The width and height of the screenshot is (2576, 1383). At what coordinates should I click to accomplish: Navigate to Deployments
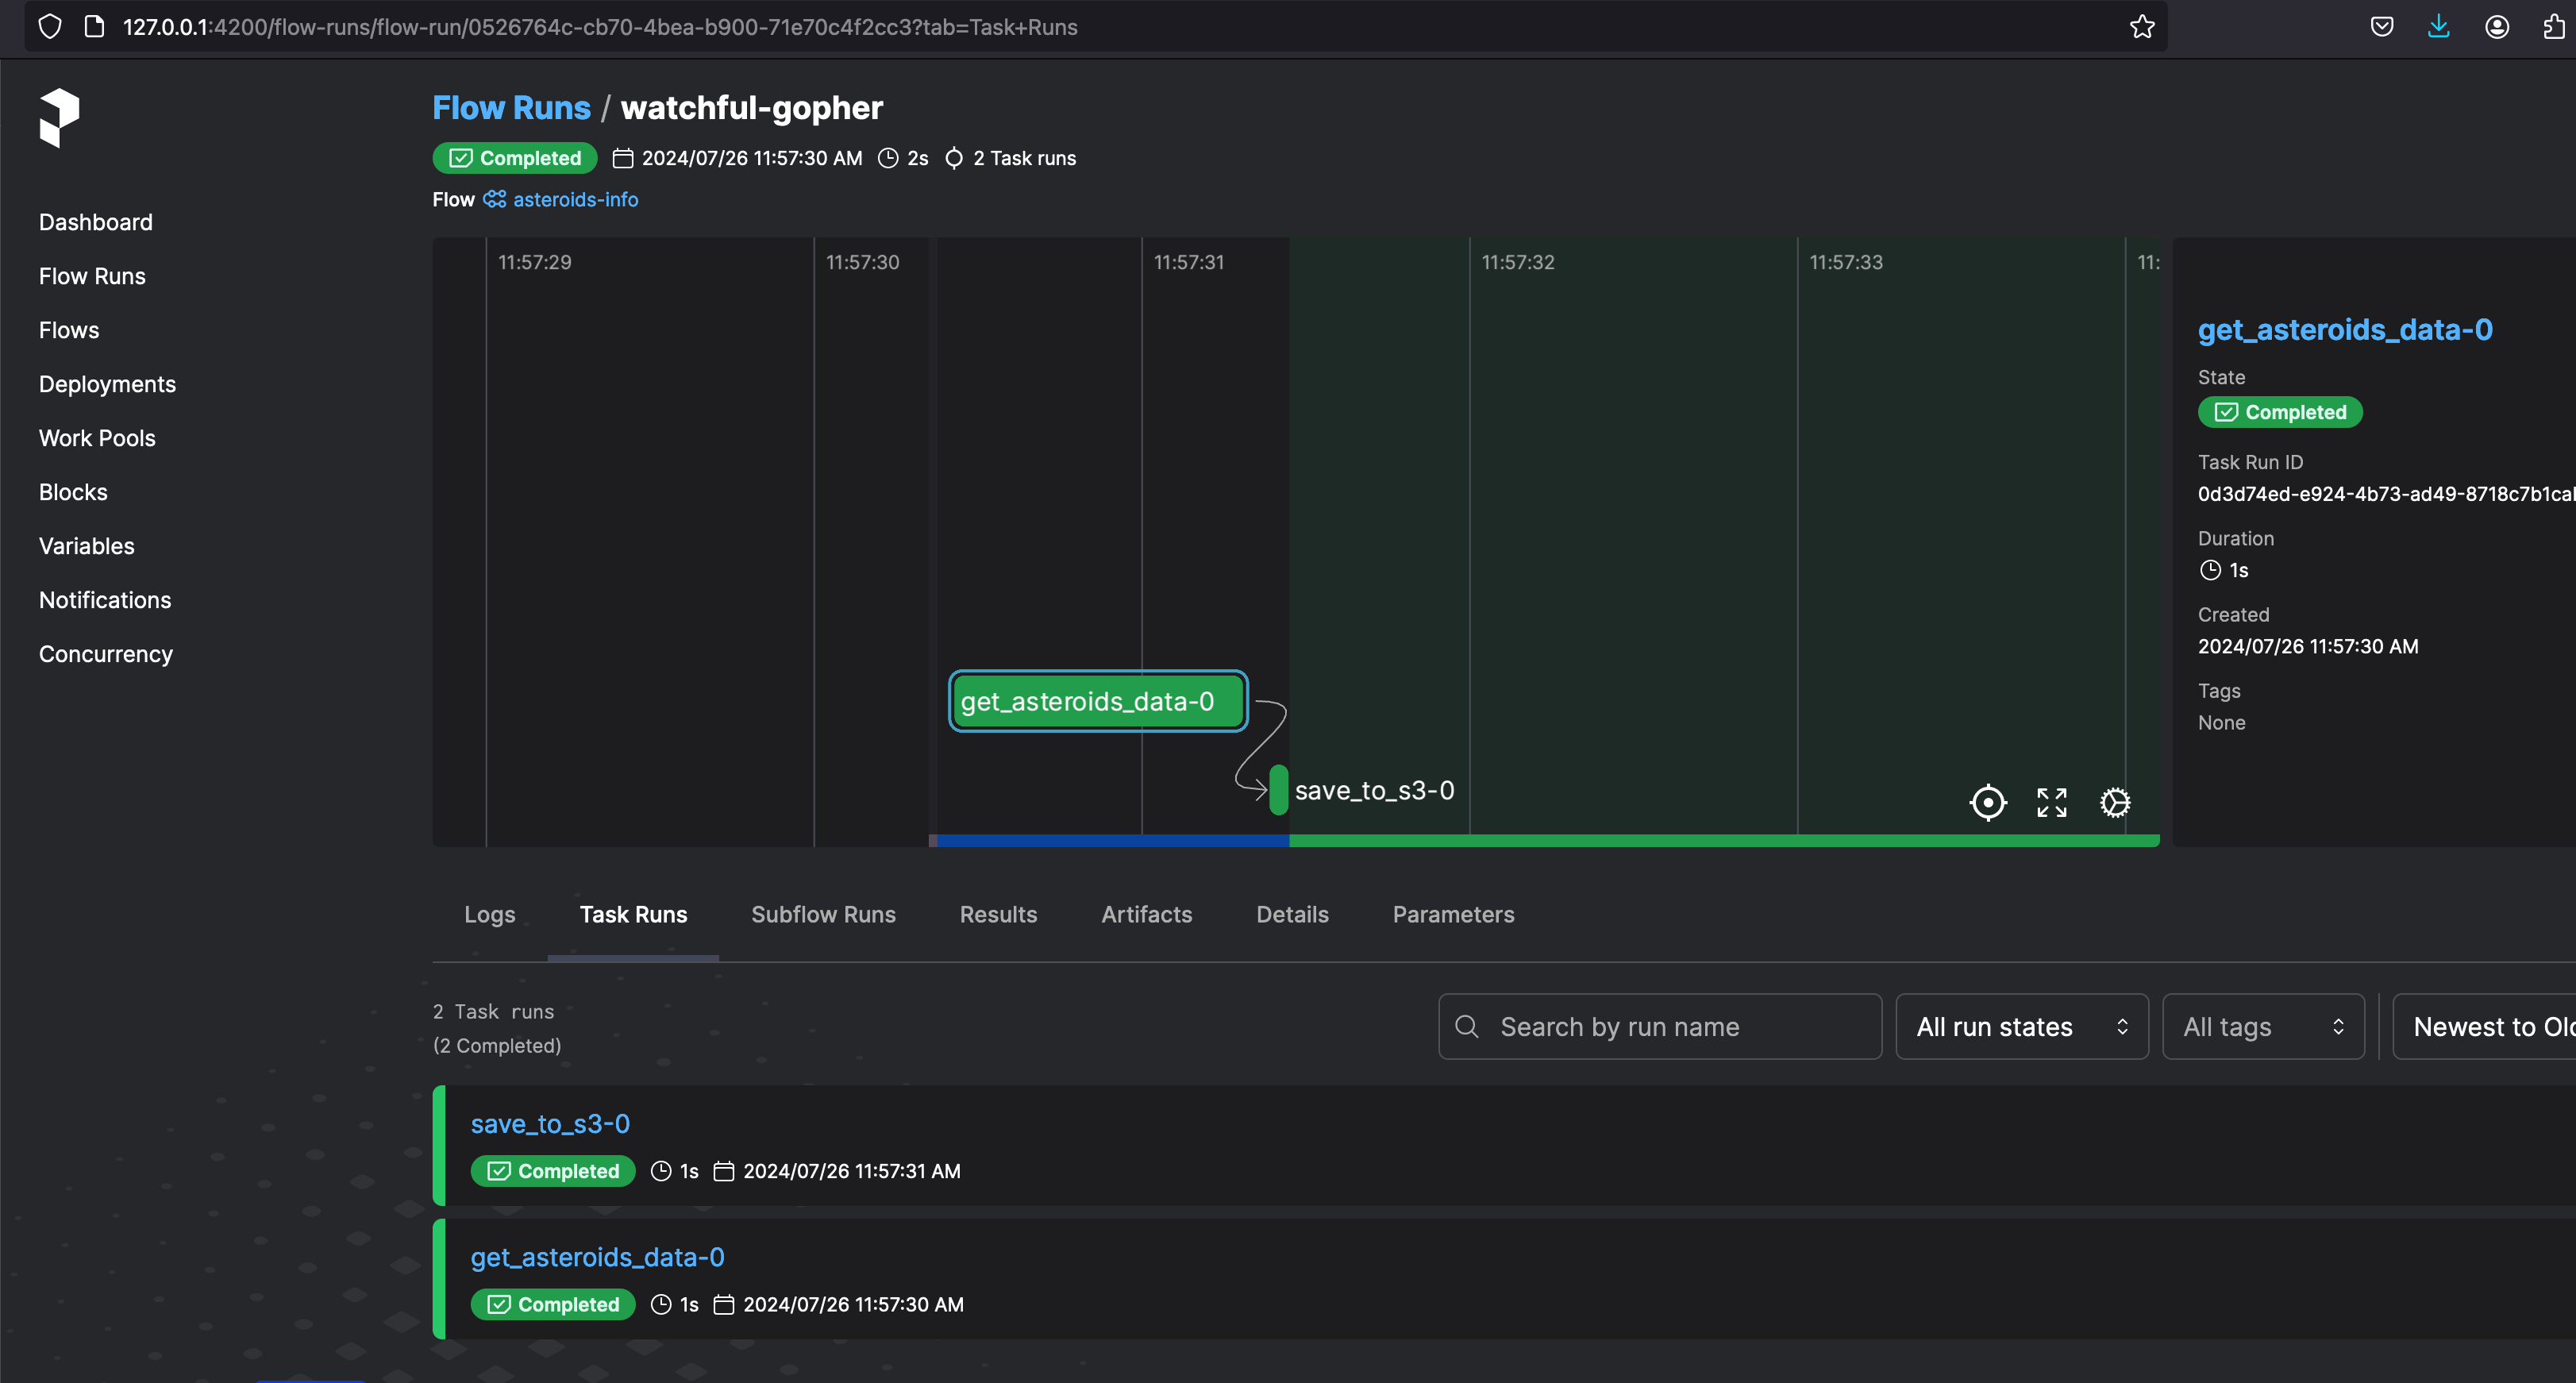point(107,384)
